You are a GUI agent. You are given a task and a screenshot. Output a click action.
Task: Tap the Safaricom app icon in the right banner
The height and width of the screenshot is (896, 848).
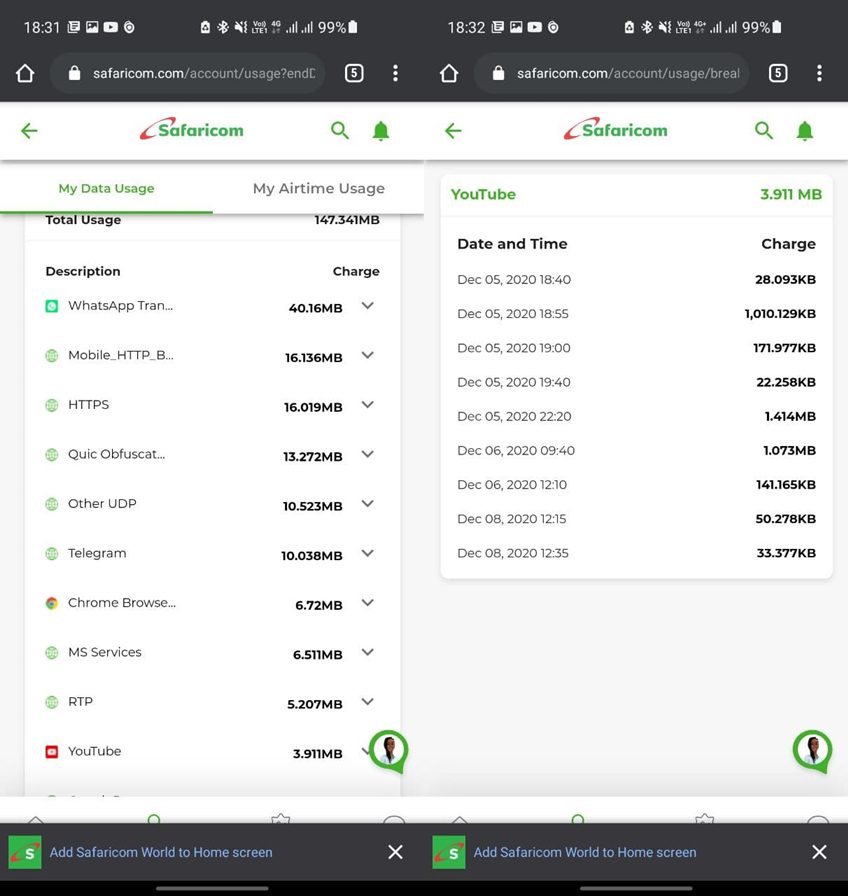pos(449,852)
